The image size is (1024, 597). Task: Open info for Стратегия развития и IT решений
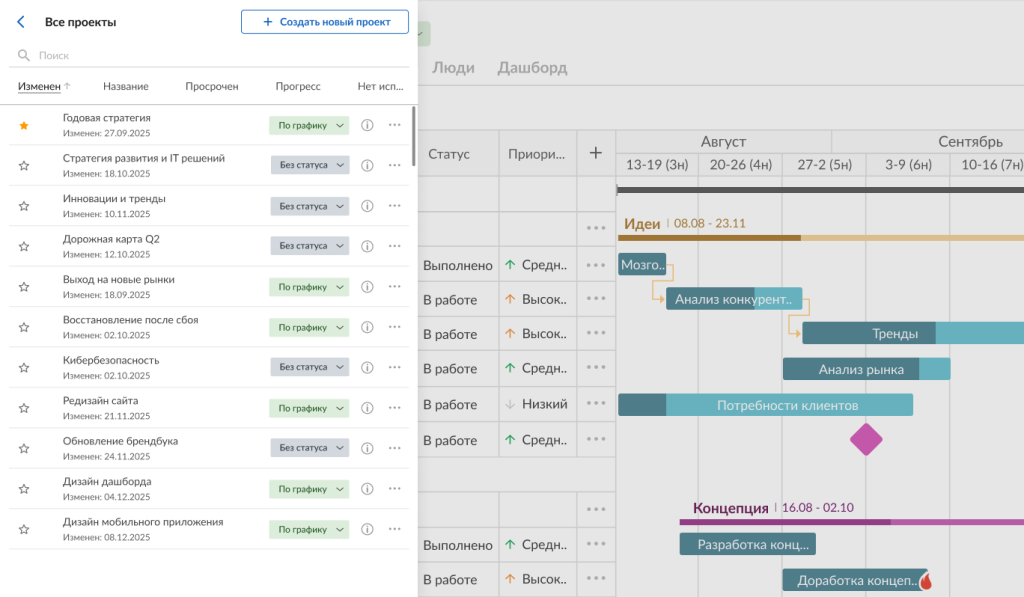(367, 165)
